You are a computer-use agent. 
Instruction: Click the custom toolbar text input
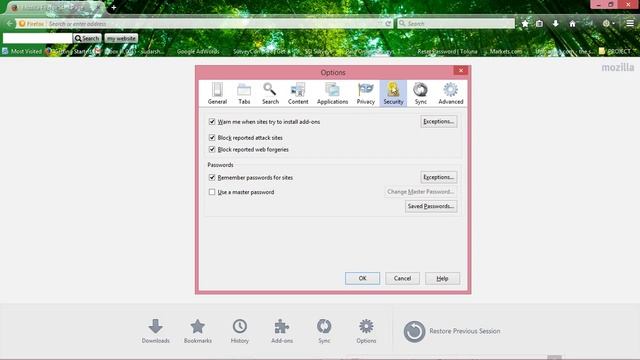click(38, 38)
